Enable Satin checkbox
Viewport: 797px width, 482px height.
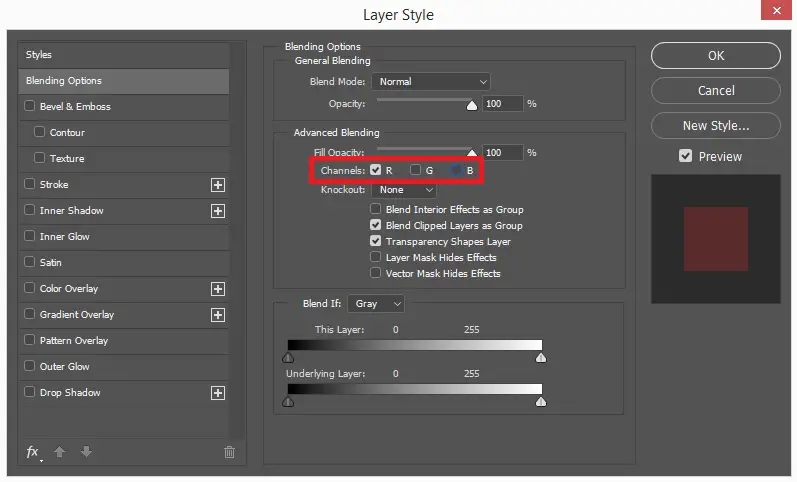[29, 262]
